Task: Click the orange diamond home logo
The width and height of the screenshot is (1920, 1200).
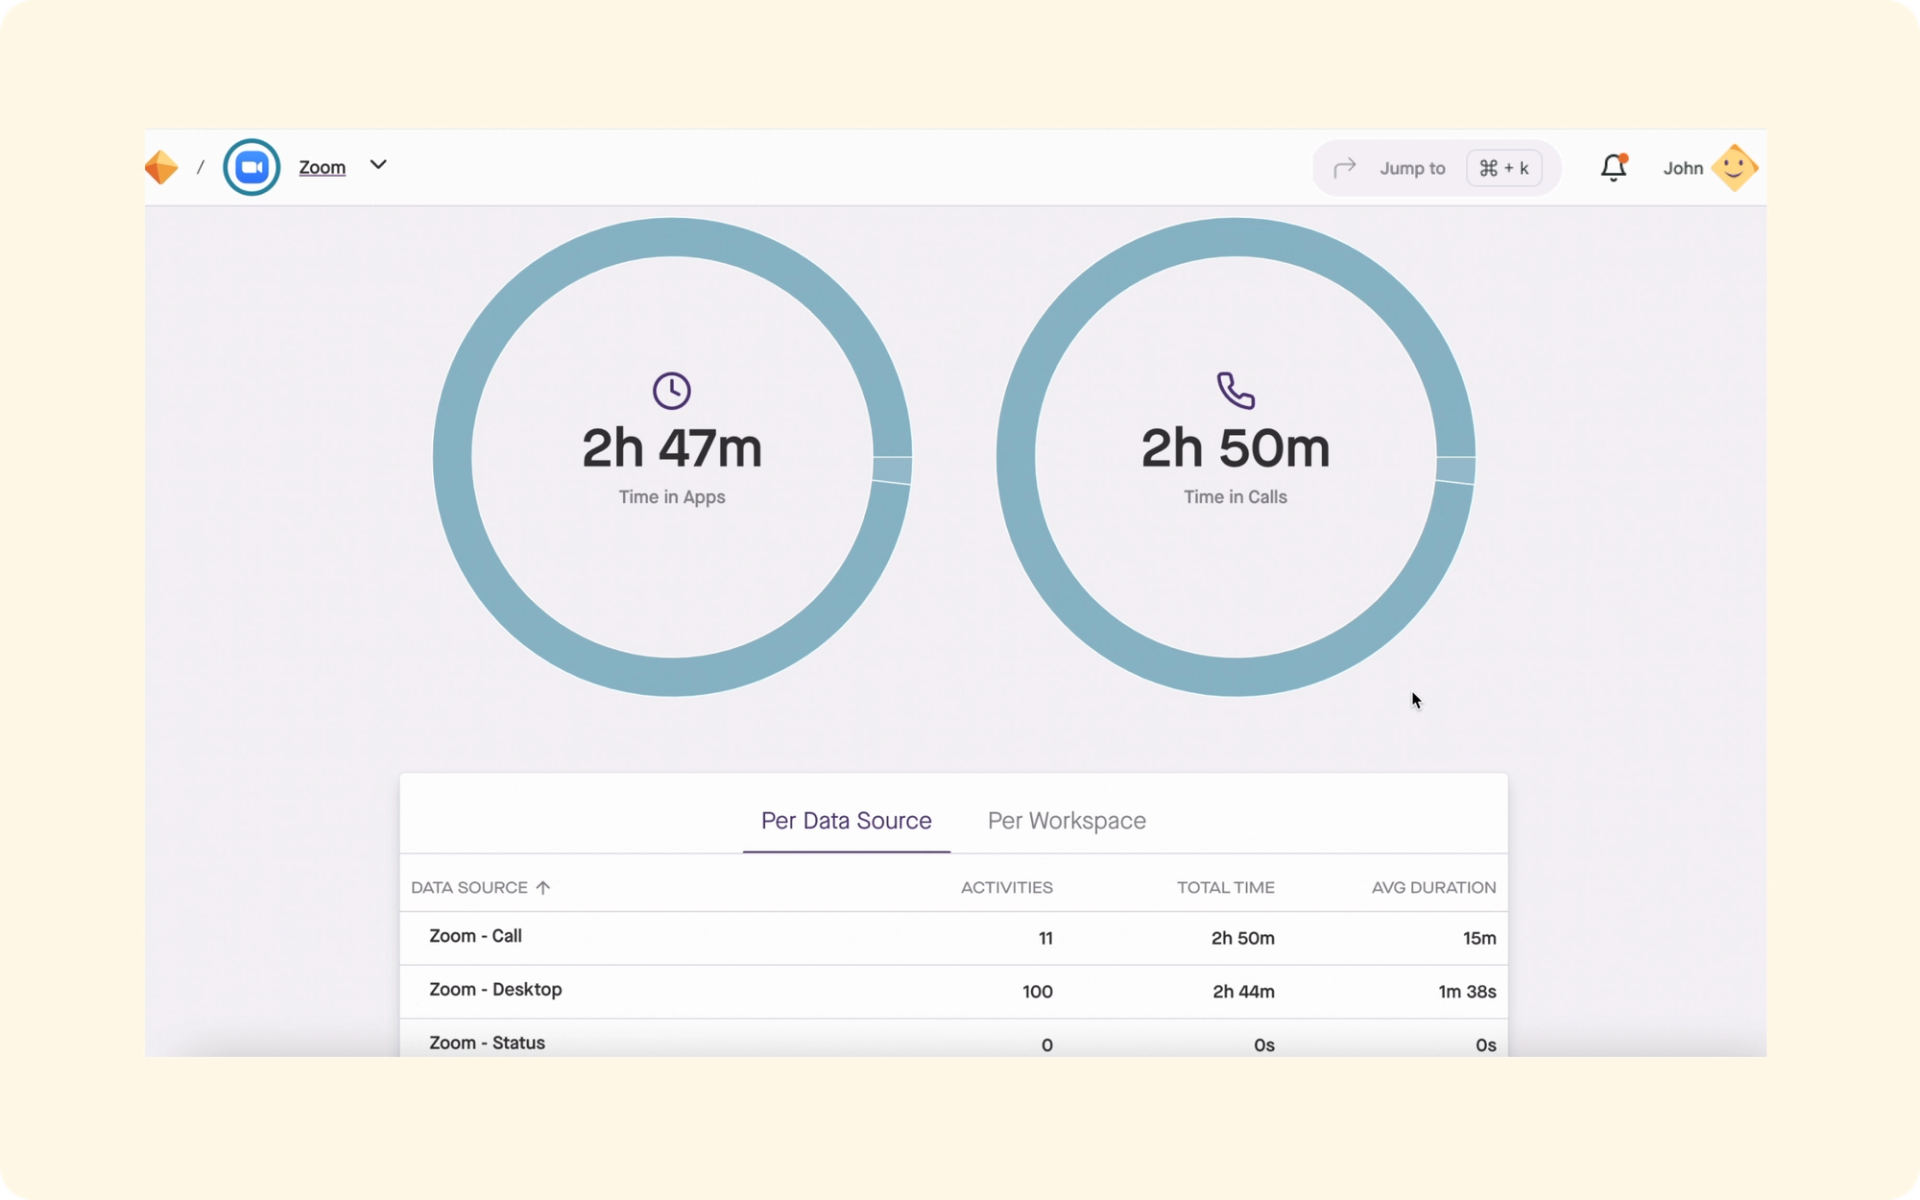Action: (161, 167)
